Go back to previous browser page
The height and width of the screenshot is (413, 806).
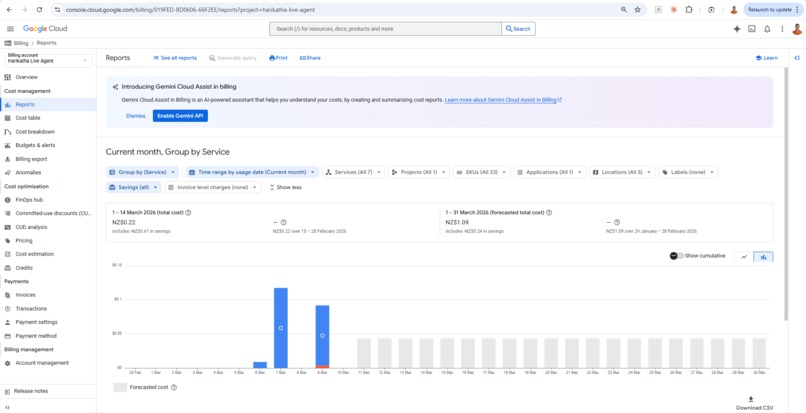pos(9,9)
